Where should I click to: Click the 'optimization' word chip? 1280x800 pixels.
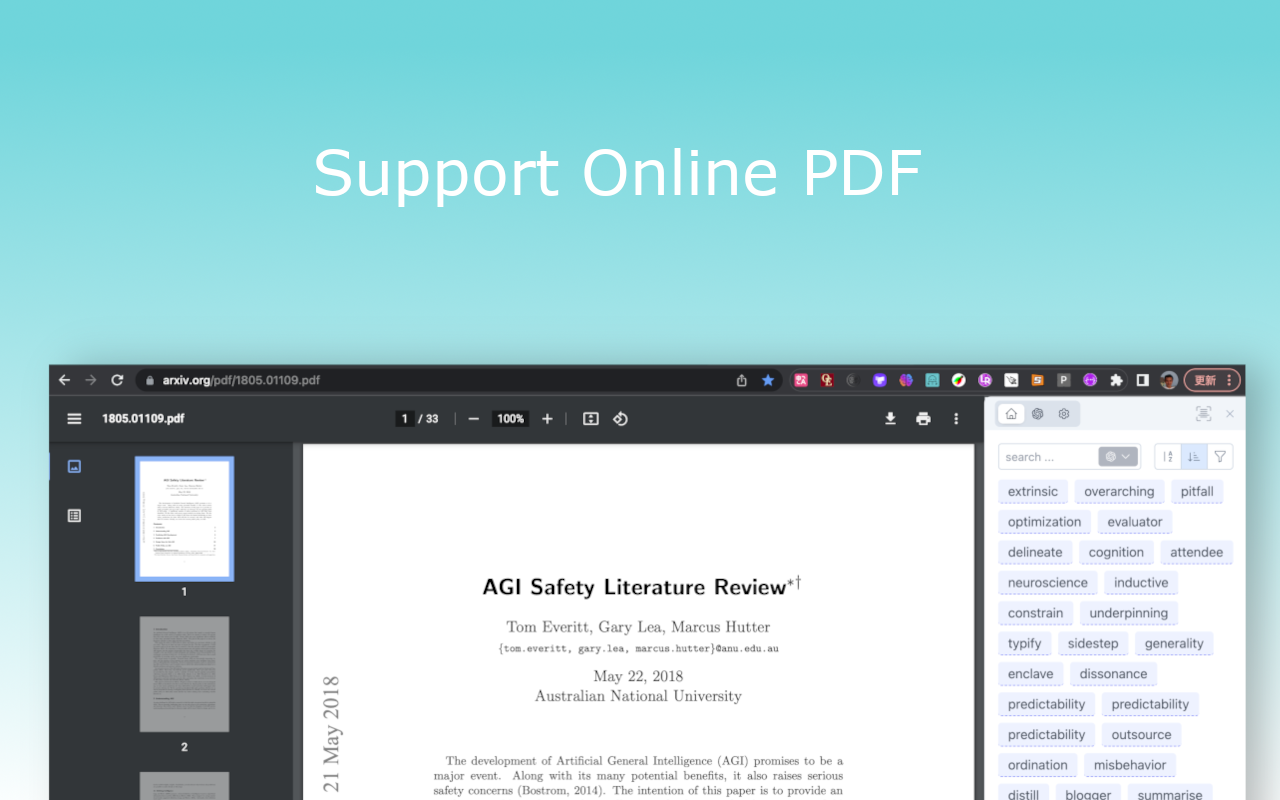point(1045,522)
